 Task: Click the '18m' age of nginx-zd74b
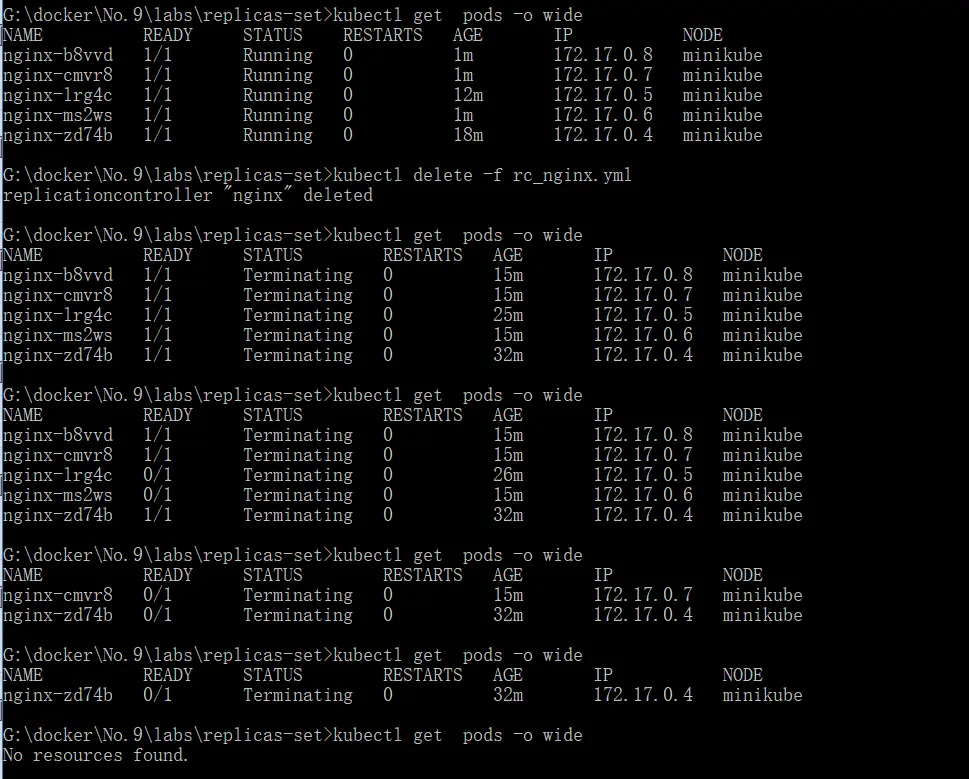pos(468,135)
